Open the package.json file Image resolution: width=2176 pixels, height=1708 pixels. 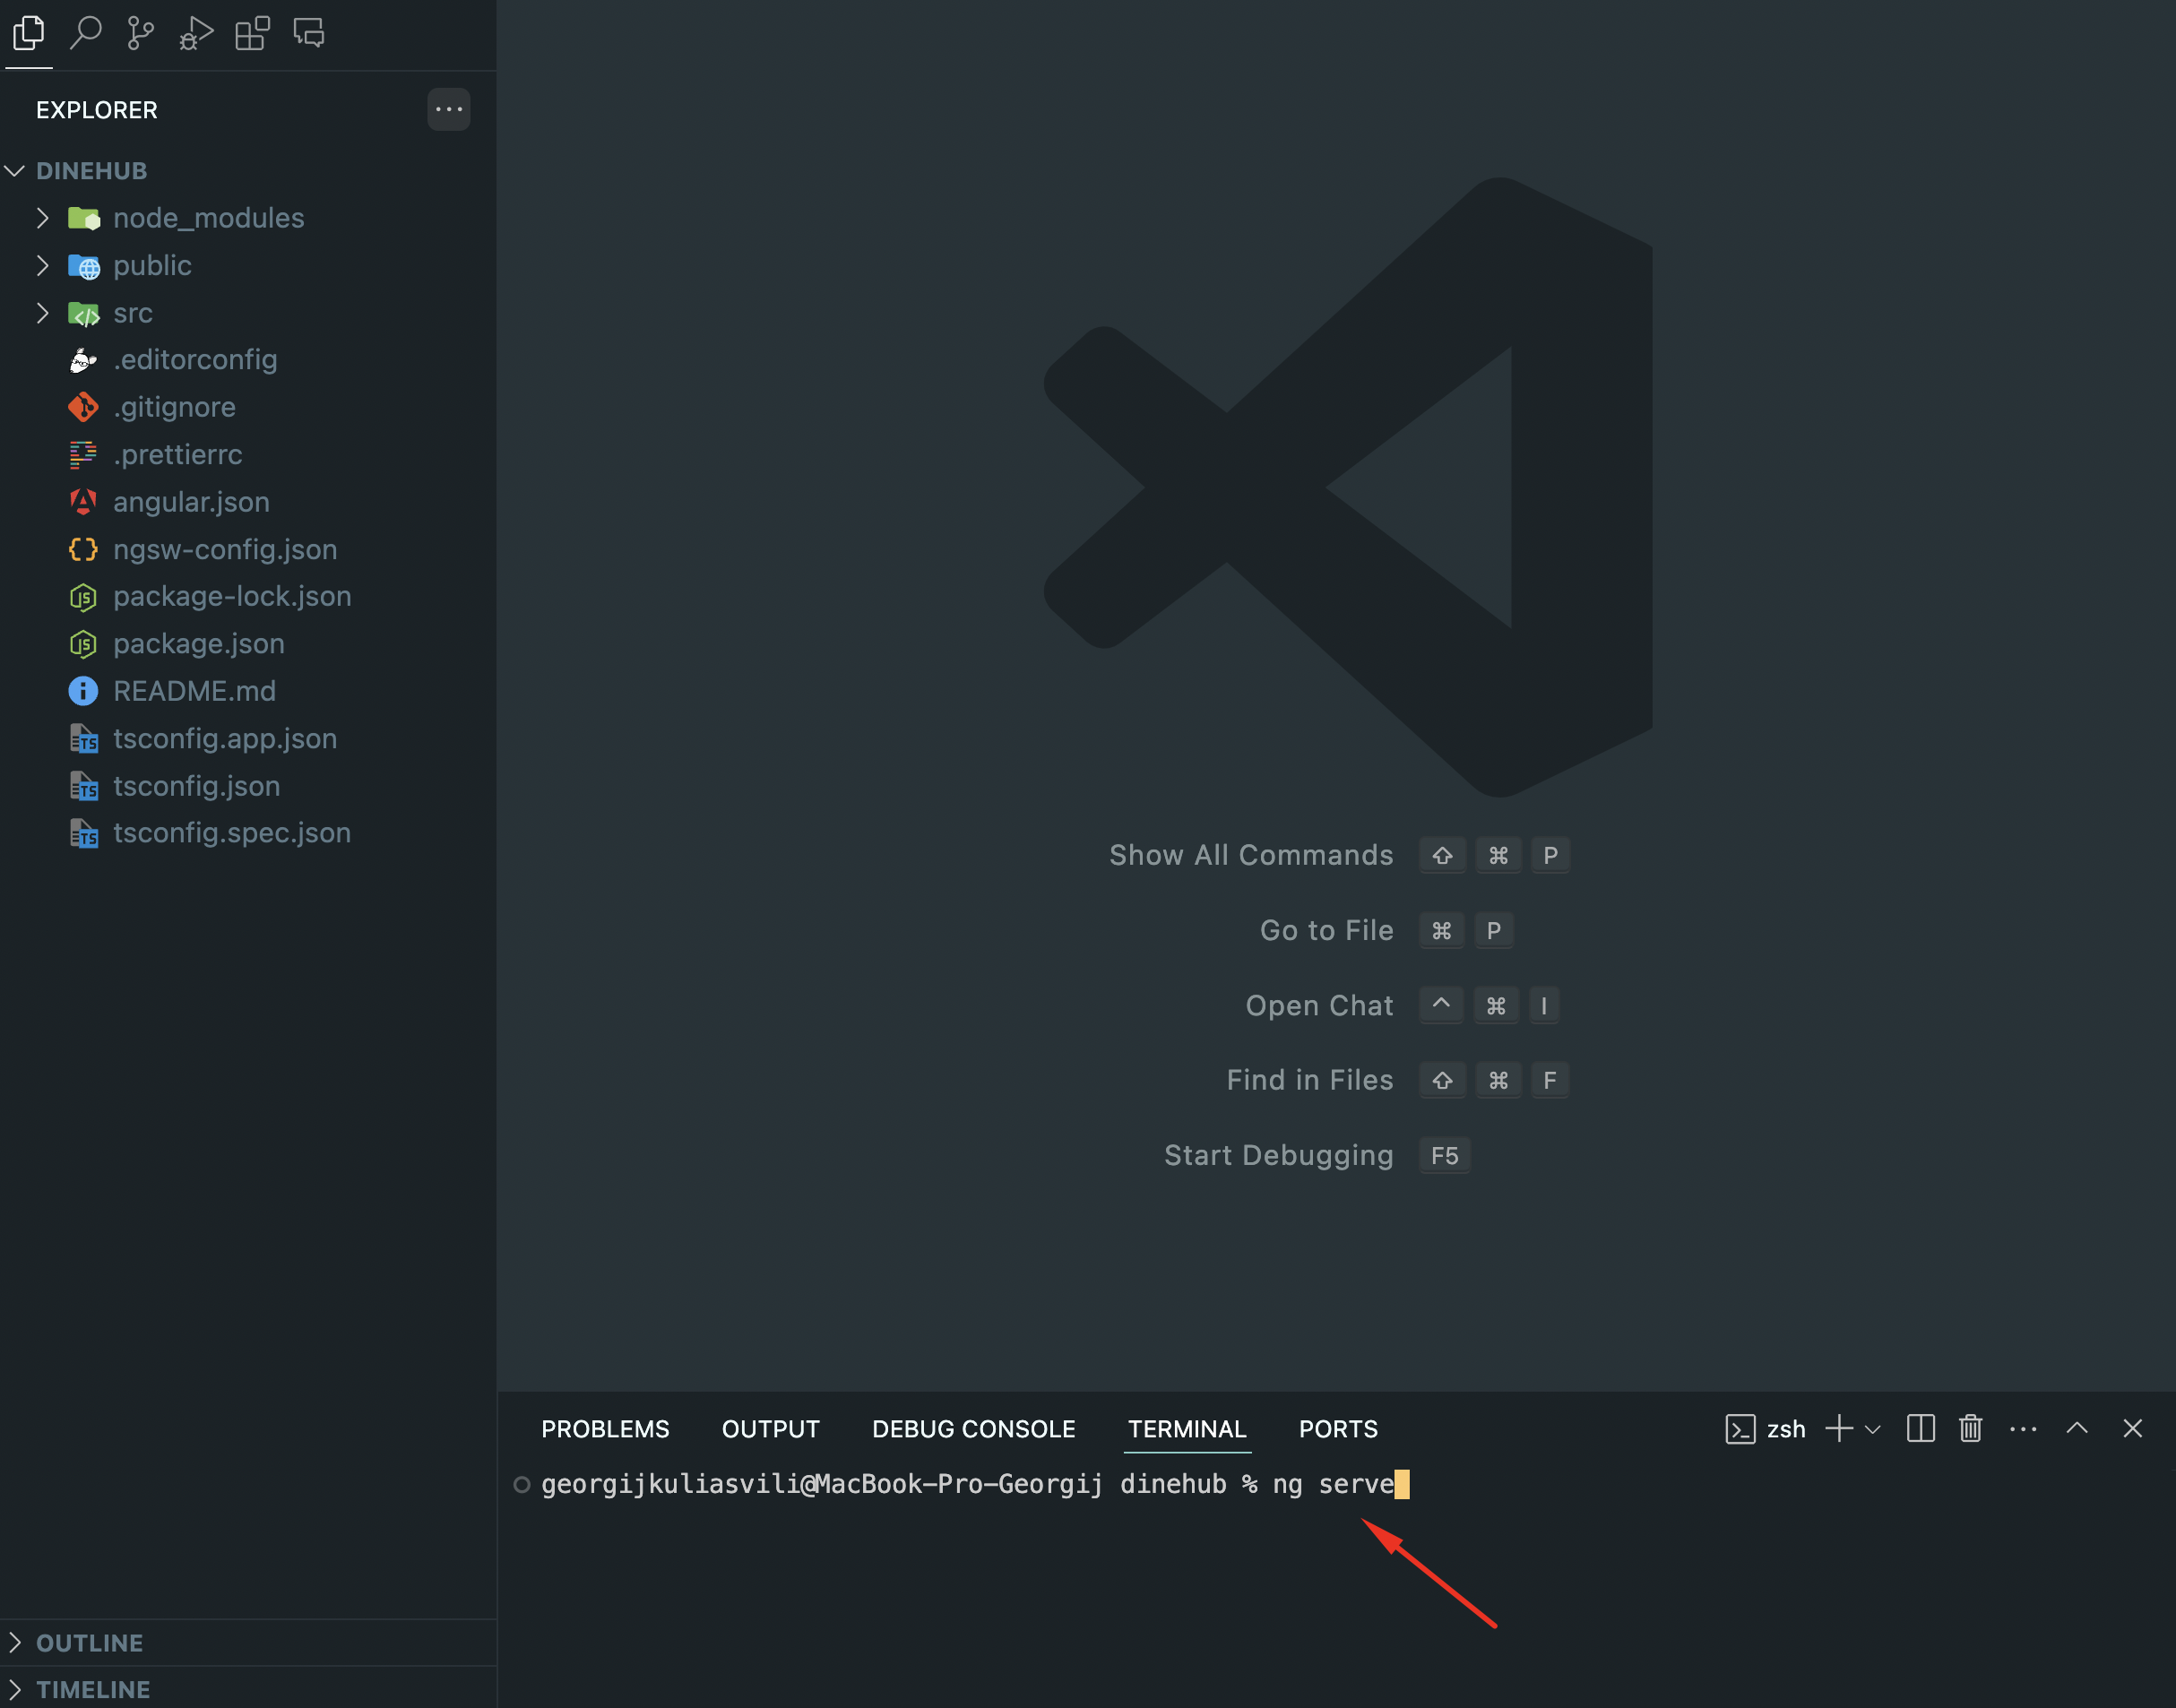click(x=248, y=644)
